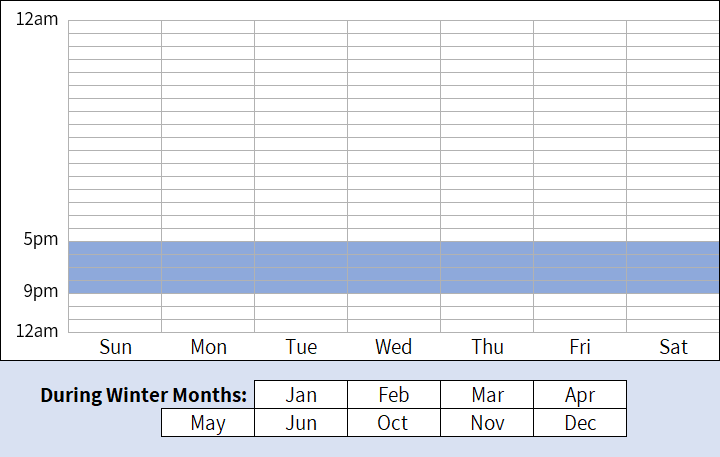Screen dimensions: 720x457
Task: Select the Sat day label
Action: coord(673,347)
